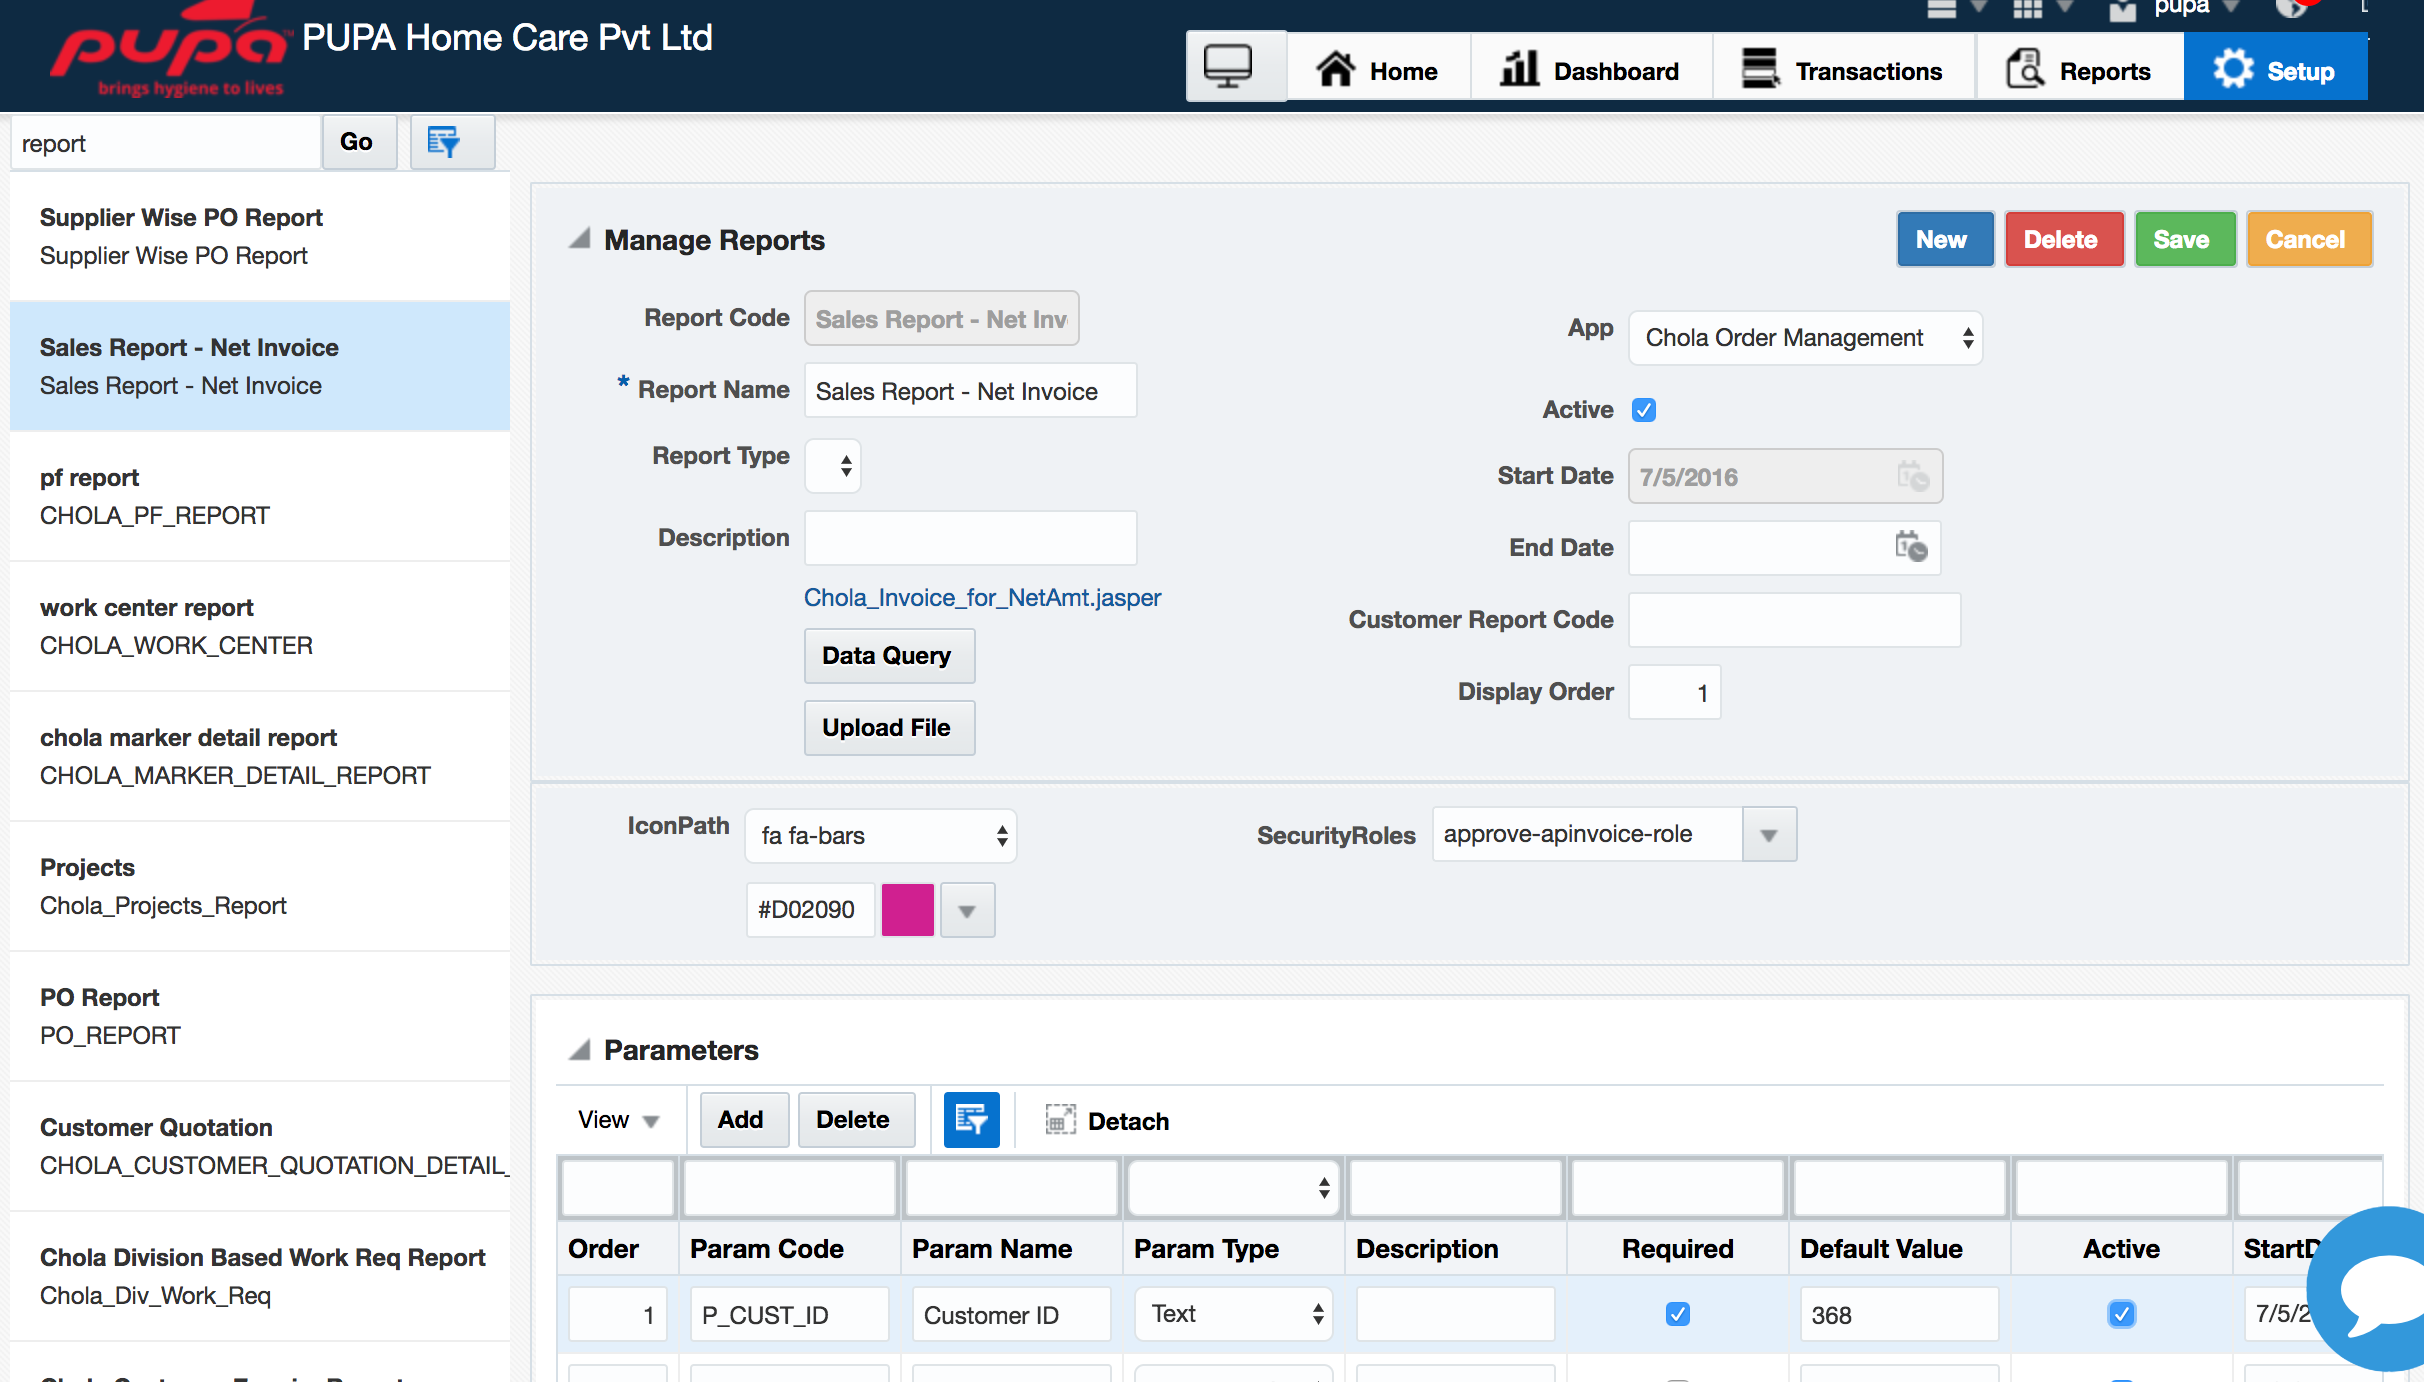Select pf report in the list

pos(260,496)
